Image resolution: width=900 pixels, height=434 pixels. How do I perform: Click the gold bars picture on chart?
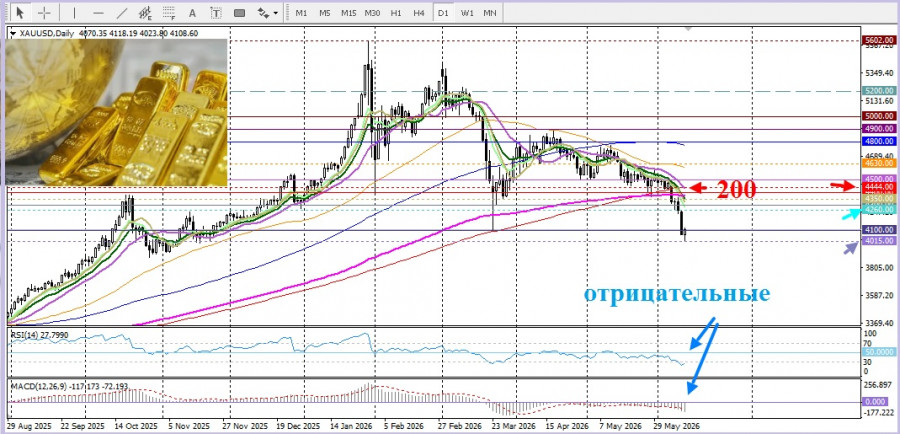[x=117, y=112]
